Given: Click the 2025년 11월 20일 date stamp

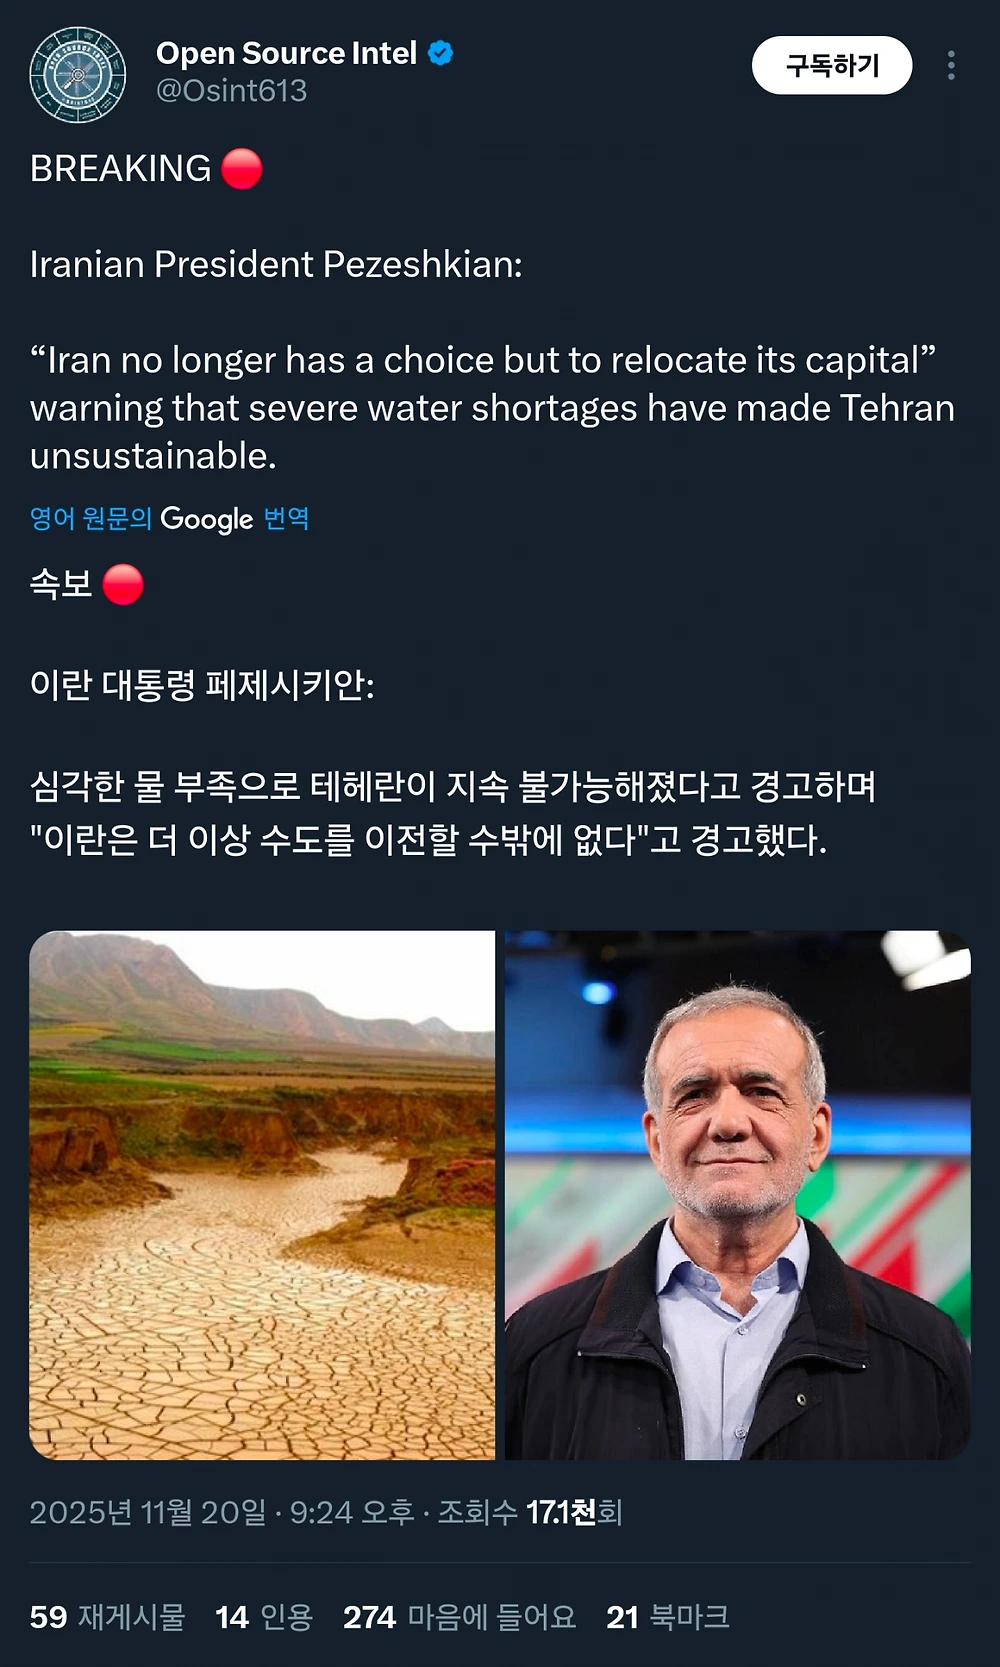Looking at the screenshot, I should [148, 1512].
